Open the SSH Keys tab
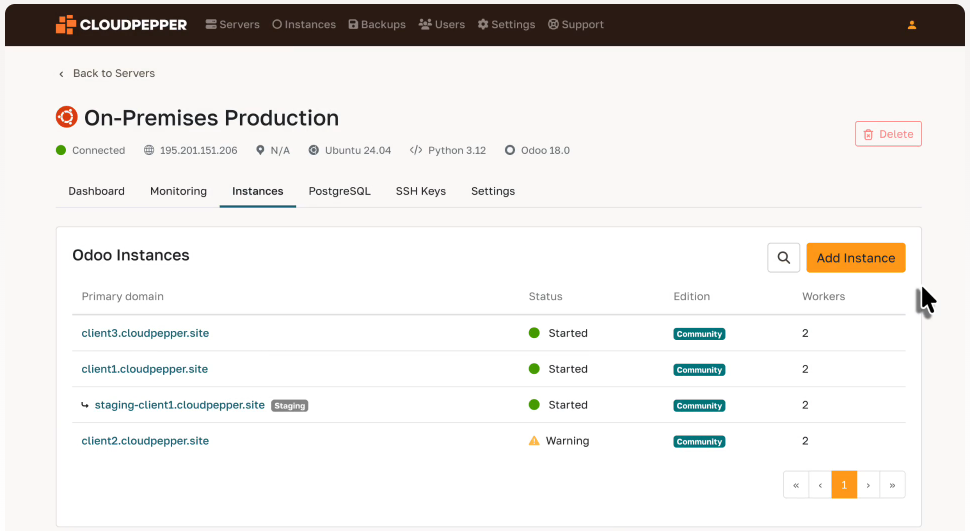 coord(420,191)
